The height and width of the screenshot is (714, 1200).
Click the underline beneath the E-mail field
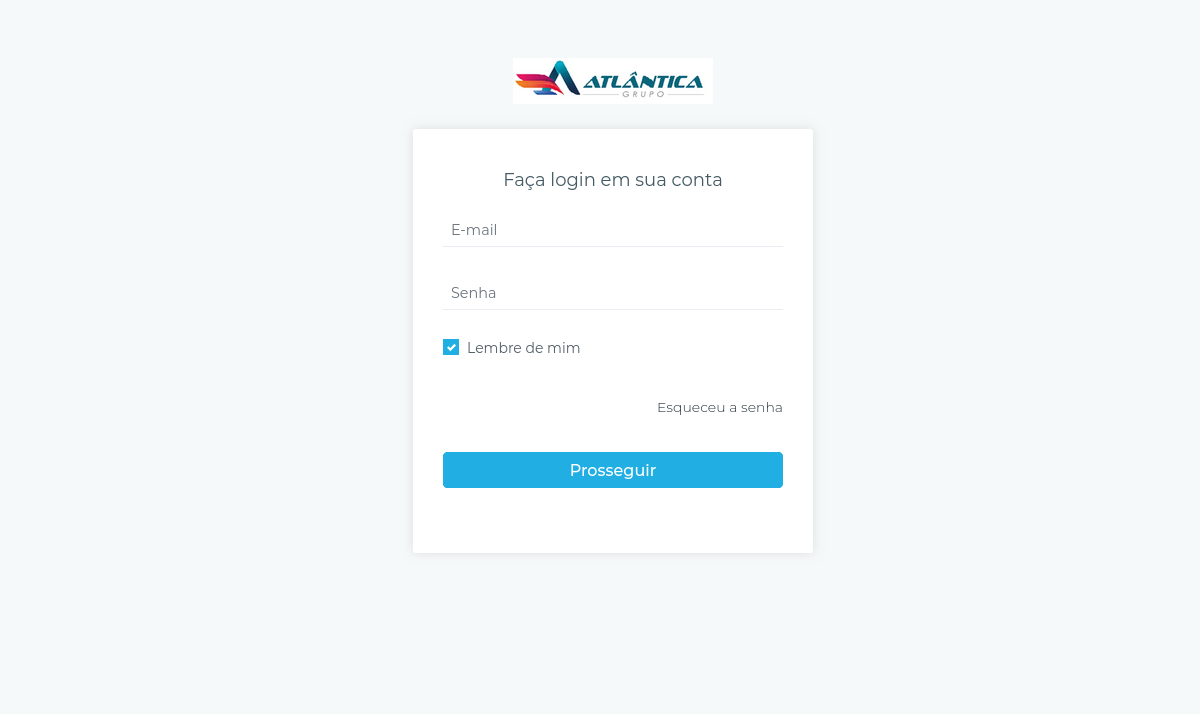pos(613,246)
